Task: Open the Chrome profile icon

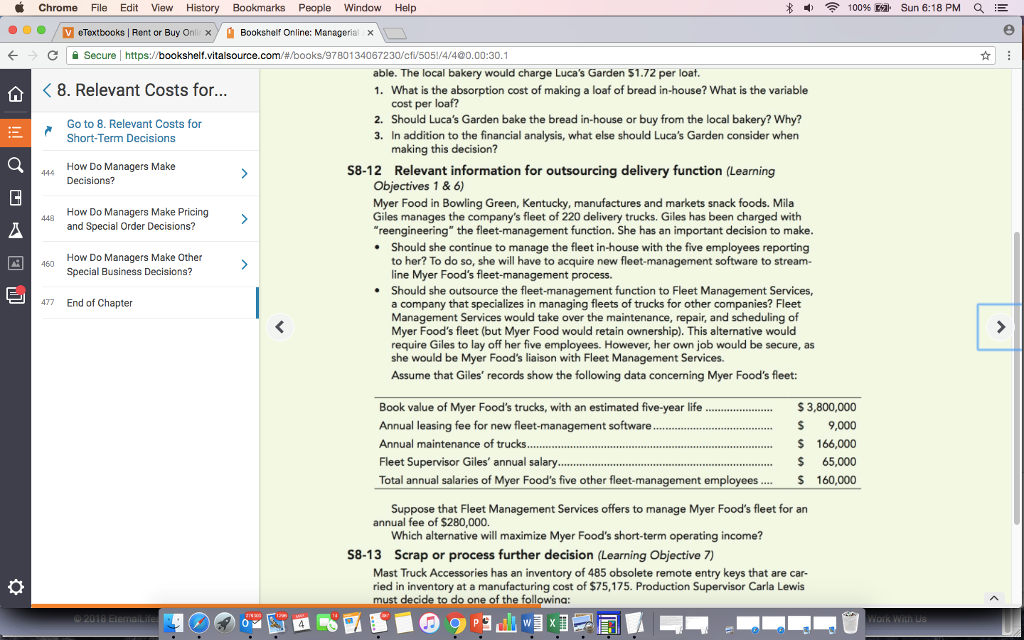Action: 1009,30
